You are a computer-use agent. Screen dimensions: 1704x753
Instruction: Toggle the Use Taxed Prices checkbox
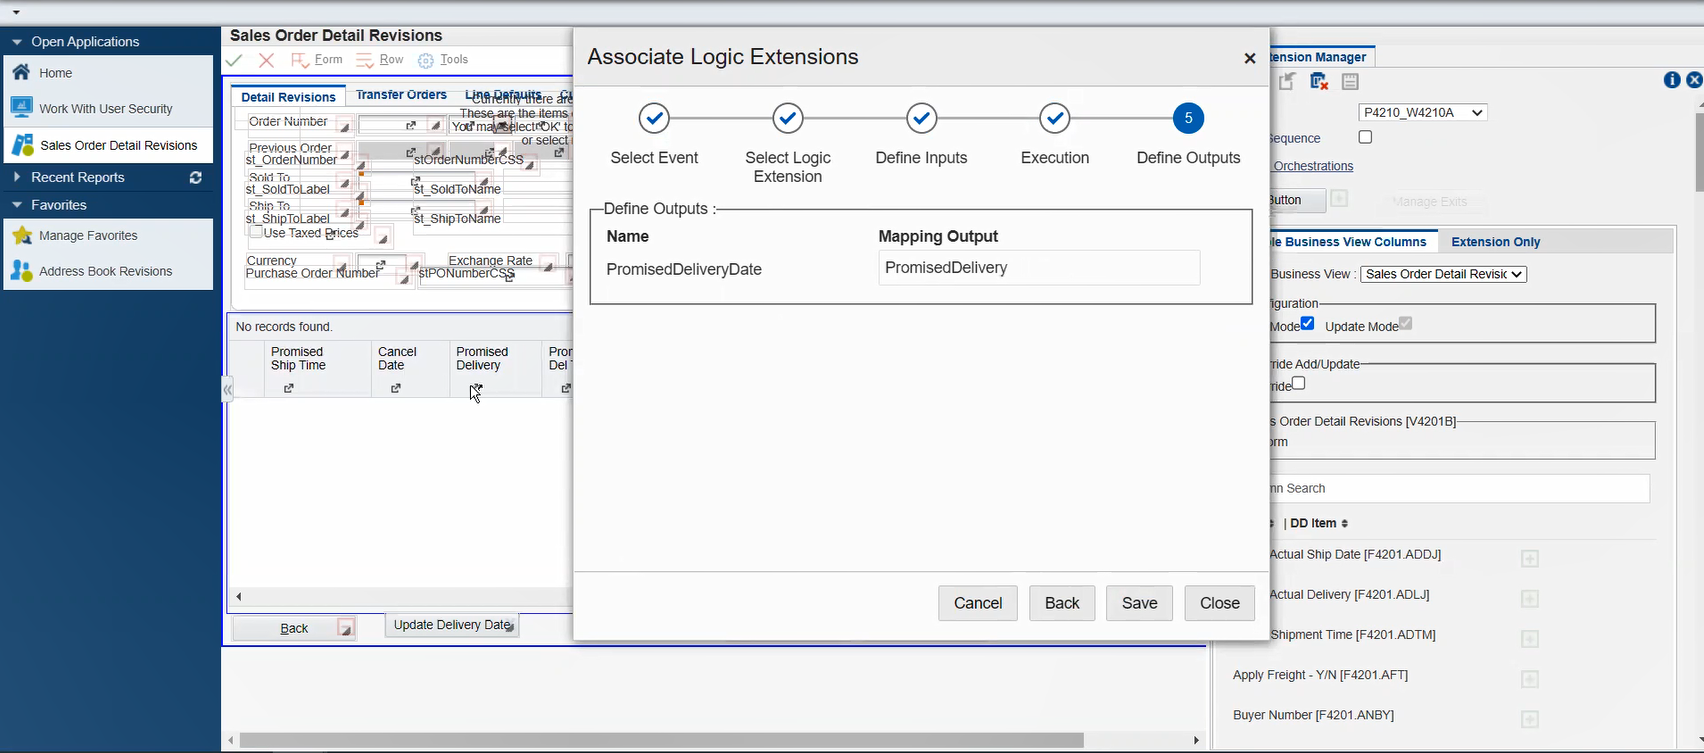(x=257, y=232)
